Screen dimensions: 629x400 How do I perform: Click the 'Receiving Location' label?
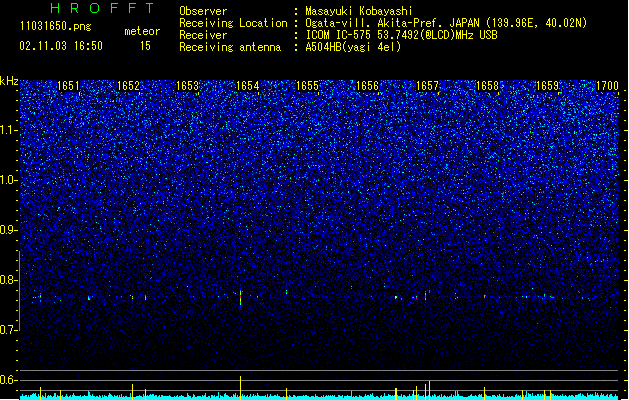click(233, 23)
